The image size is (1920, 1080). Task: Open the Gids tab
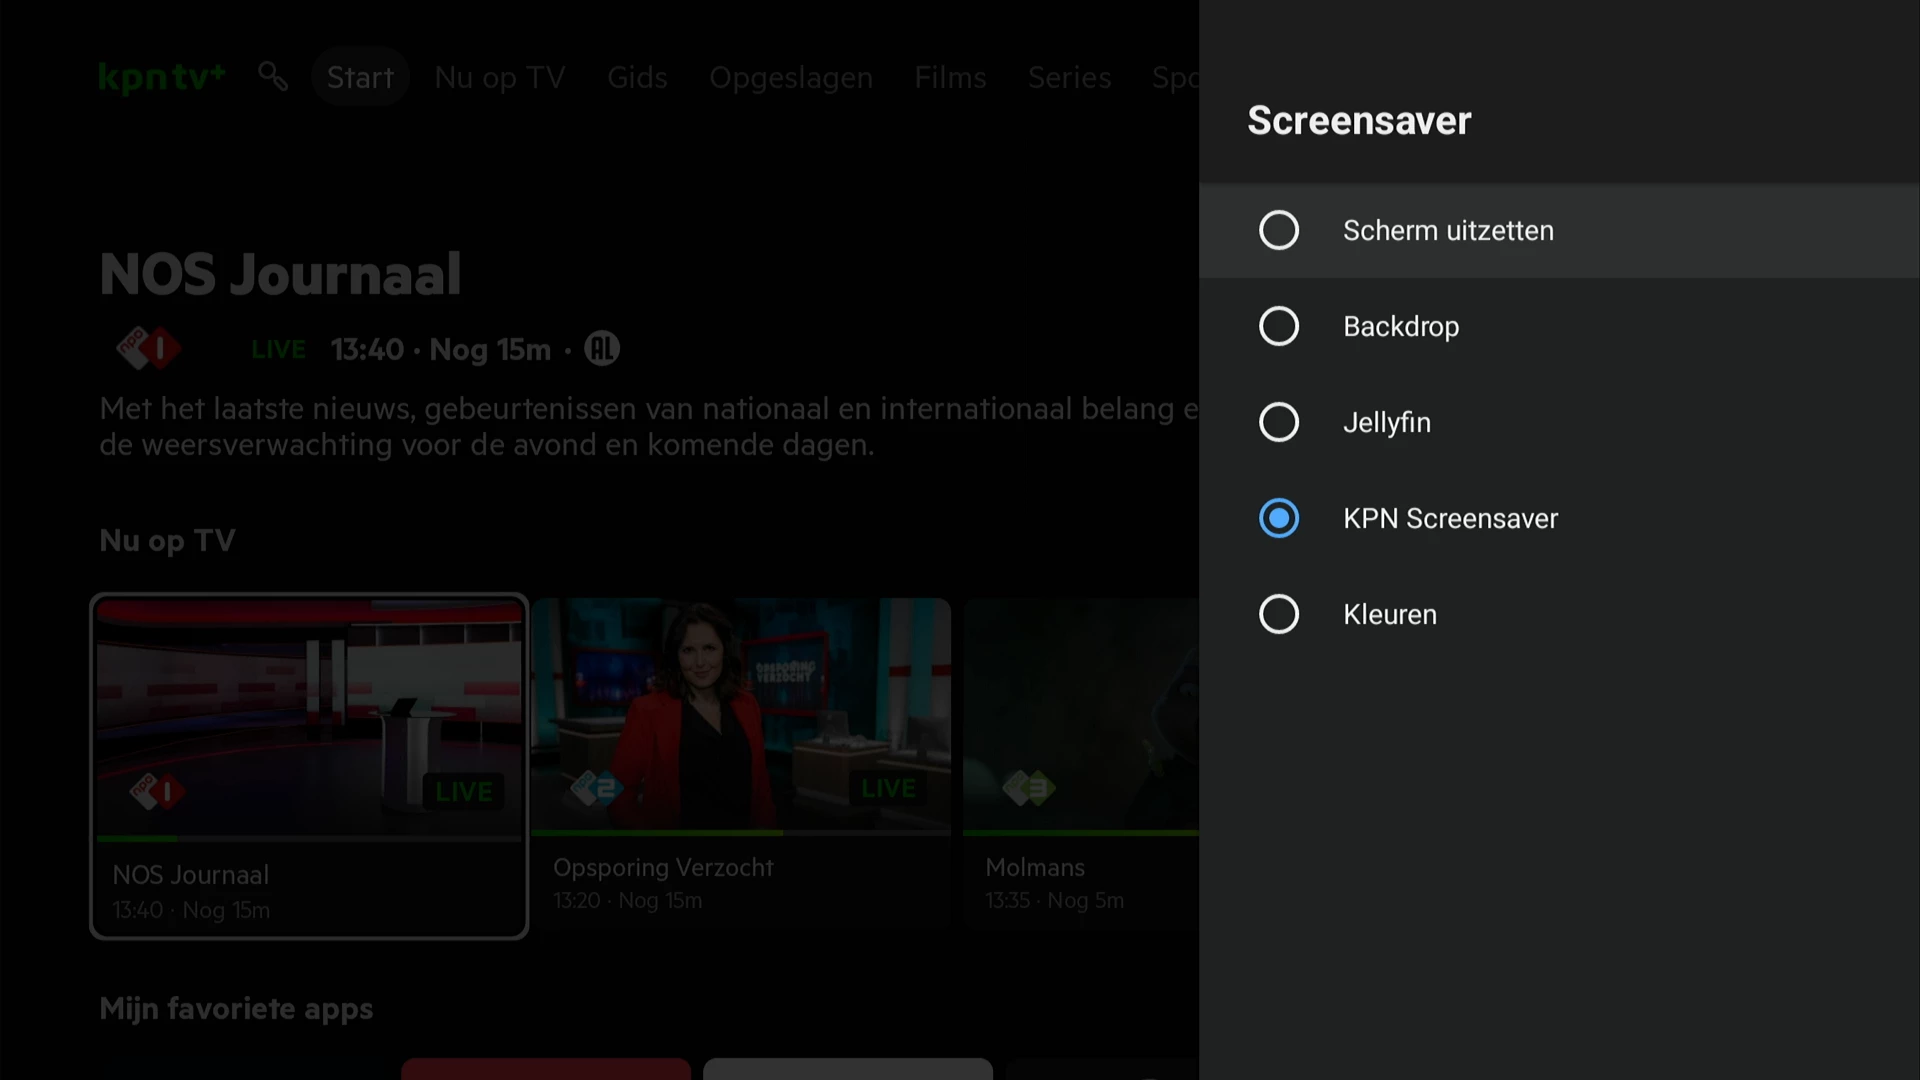point(637,77)
